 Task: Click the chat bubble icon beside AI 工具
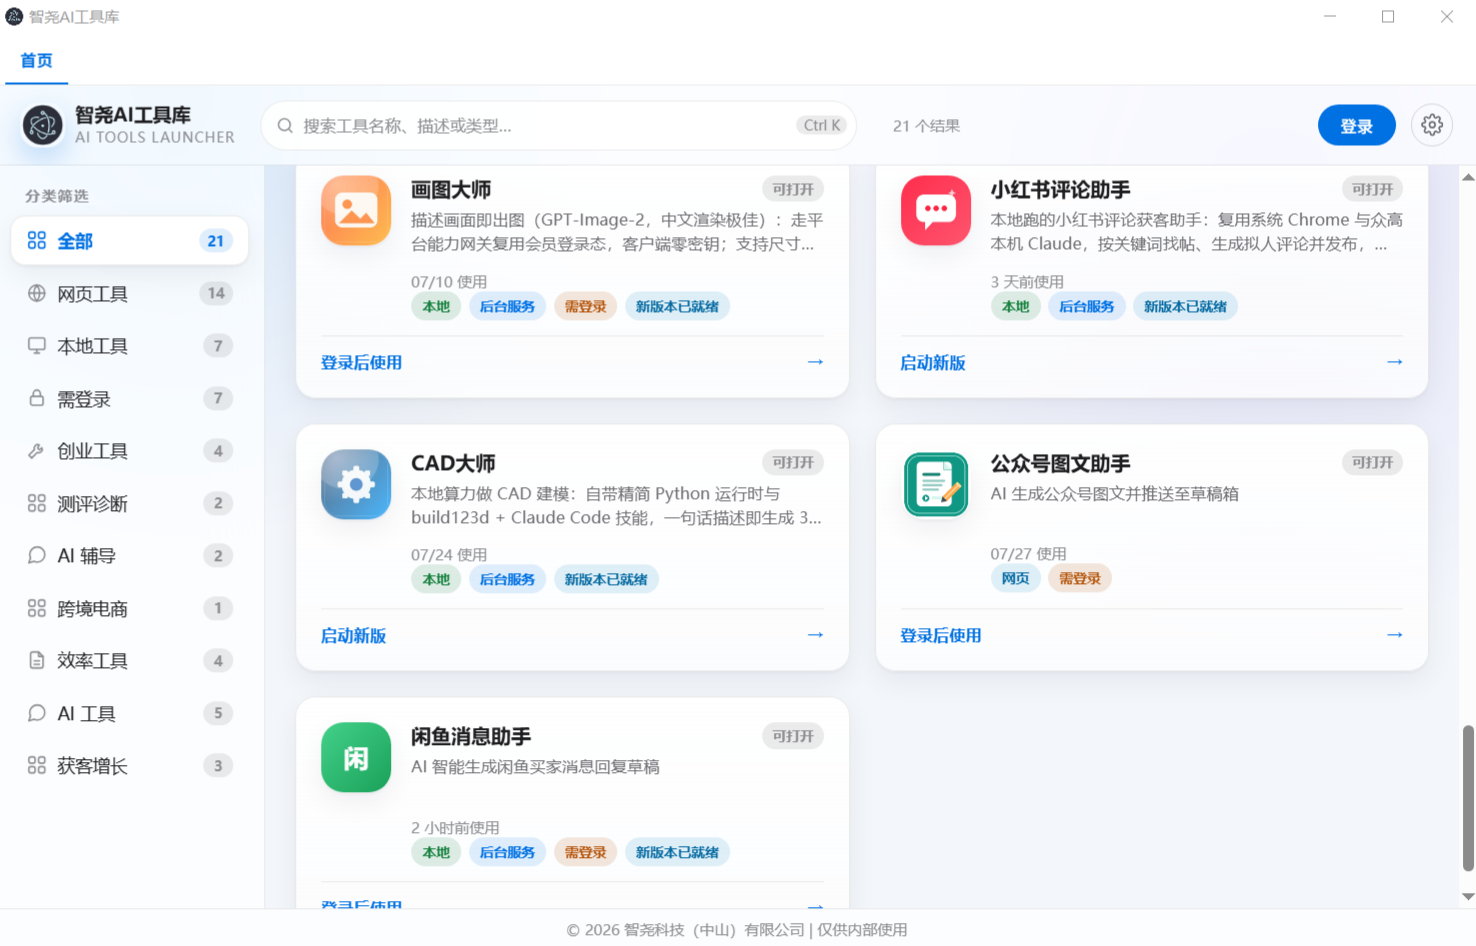click(37, 713)
